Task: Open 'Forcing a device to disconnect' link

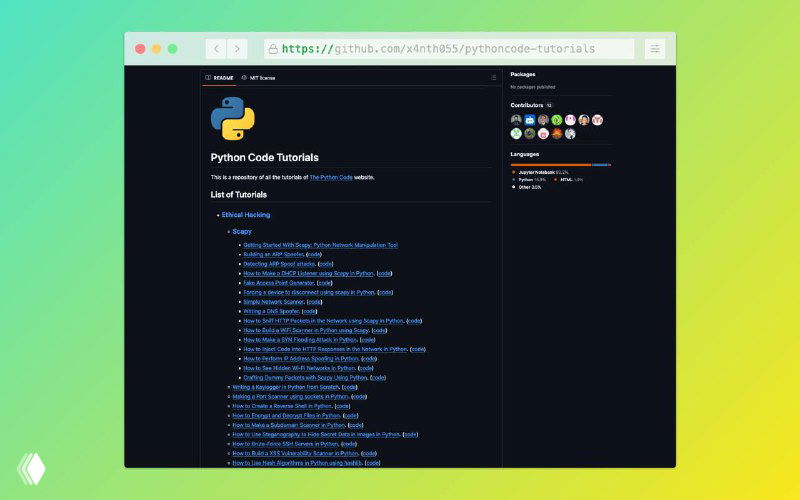Action: tap(309, 292)
